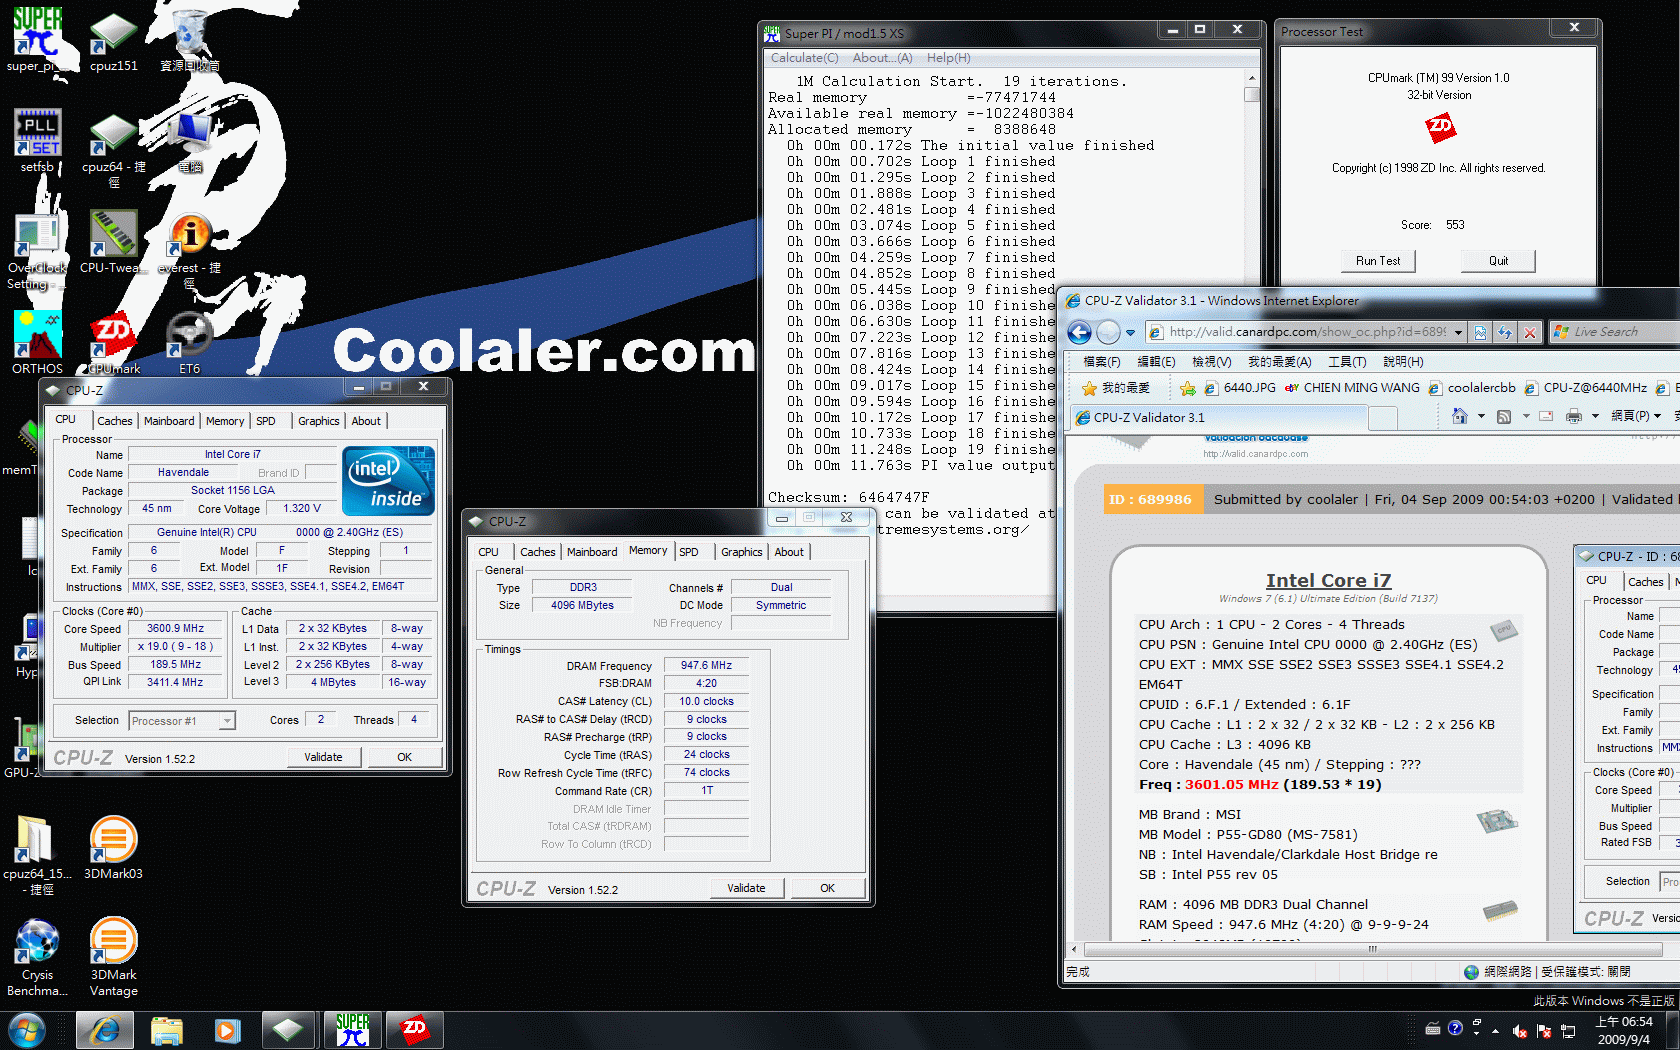
Task: Launch the 3DMark Vantage desktop shortcut
Action: coord(113,956)
